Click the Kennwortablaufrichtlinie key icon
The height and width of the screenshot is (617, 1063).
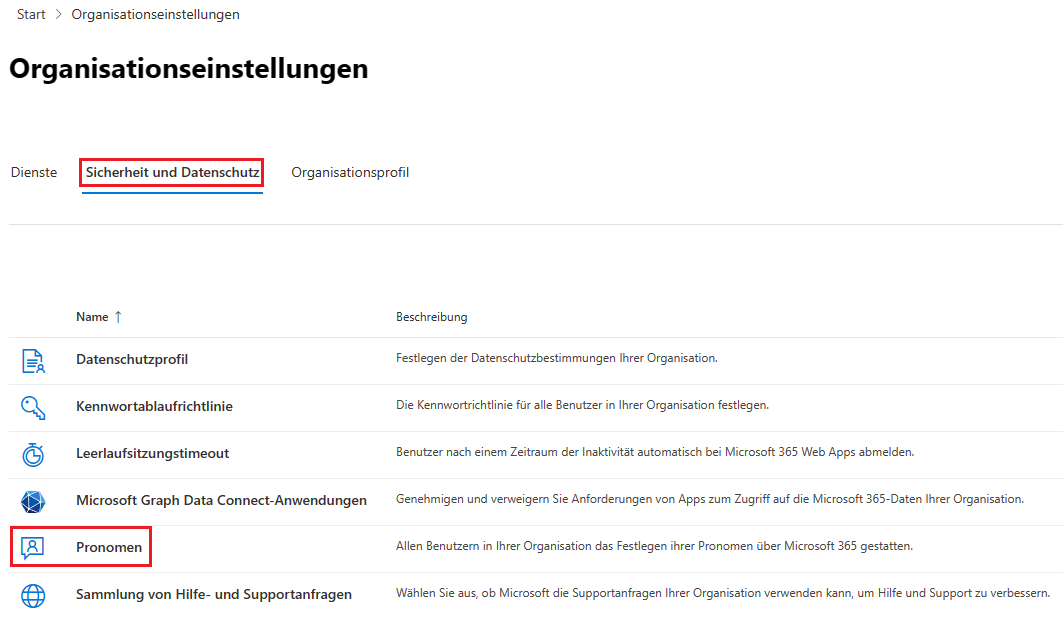33,407
